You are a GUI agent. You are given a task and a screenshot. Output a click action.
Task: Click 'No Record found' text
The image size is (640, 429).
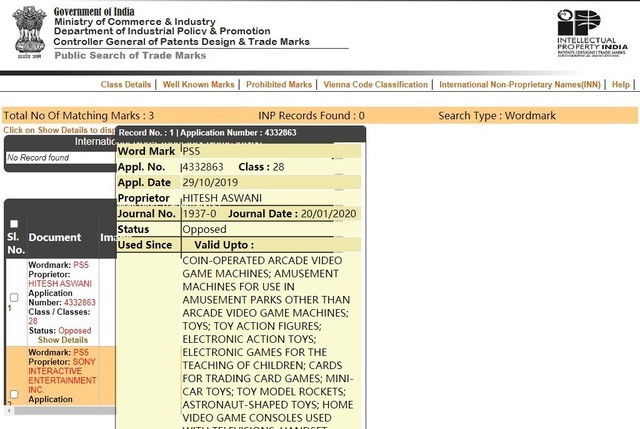coord(38,158)
